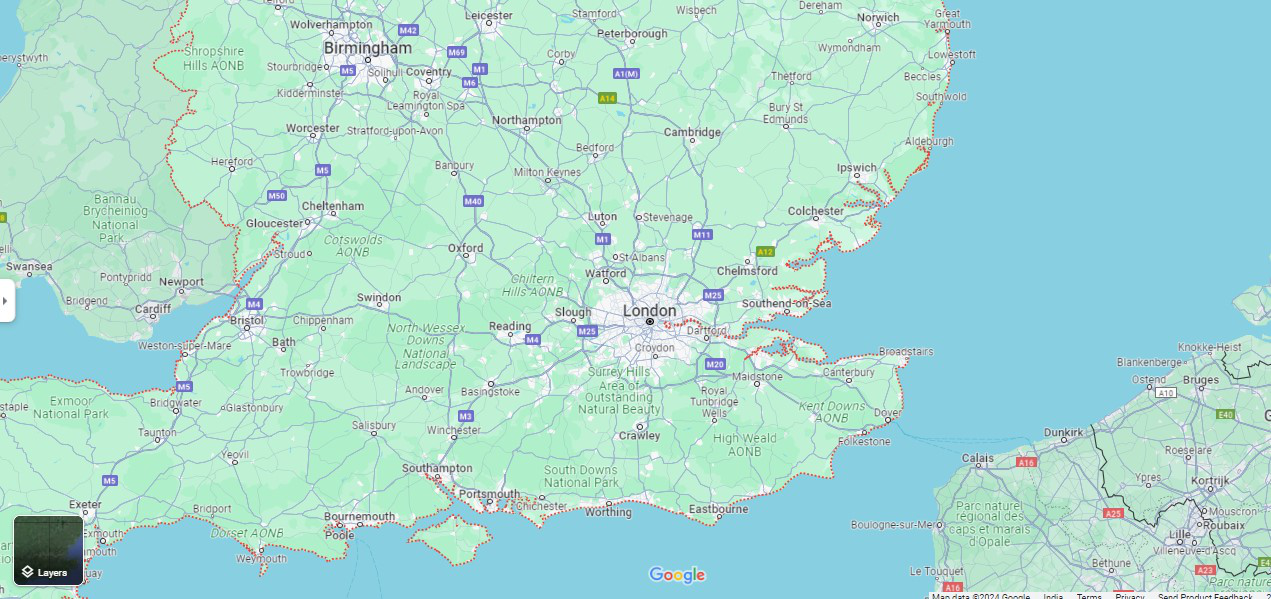Image resolution: width=1271 pixels, height=599 pixels.
Task: Click the India region link in footer
Action: (x=1053, y=596)
